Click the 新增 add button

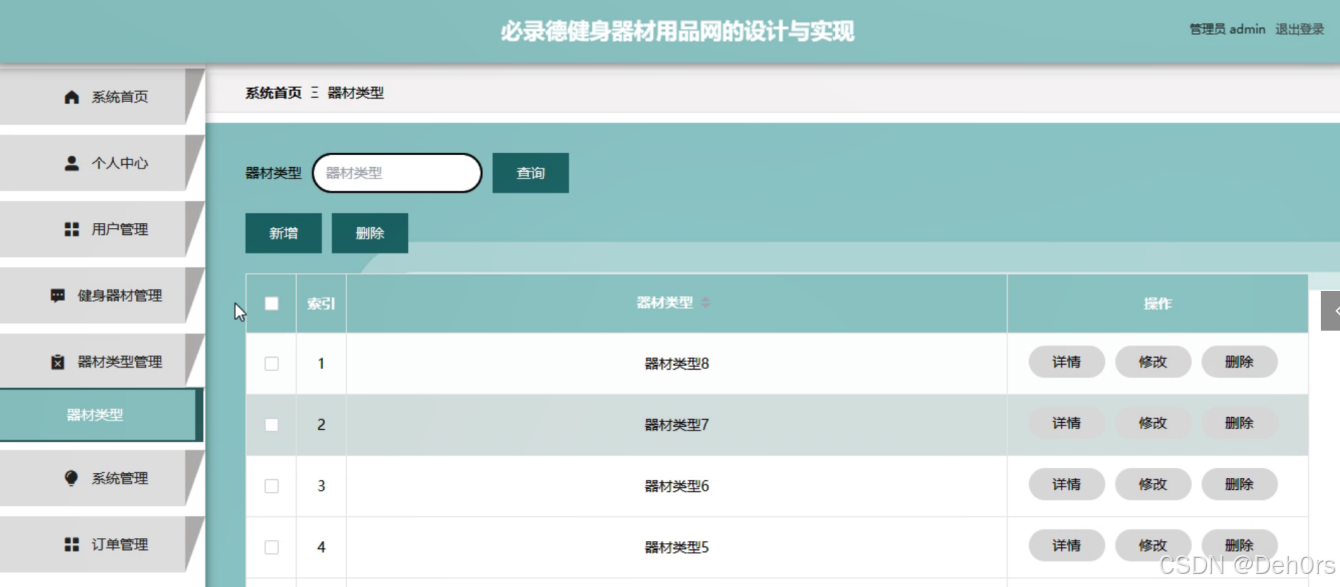pos(283,233)
